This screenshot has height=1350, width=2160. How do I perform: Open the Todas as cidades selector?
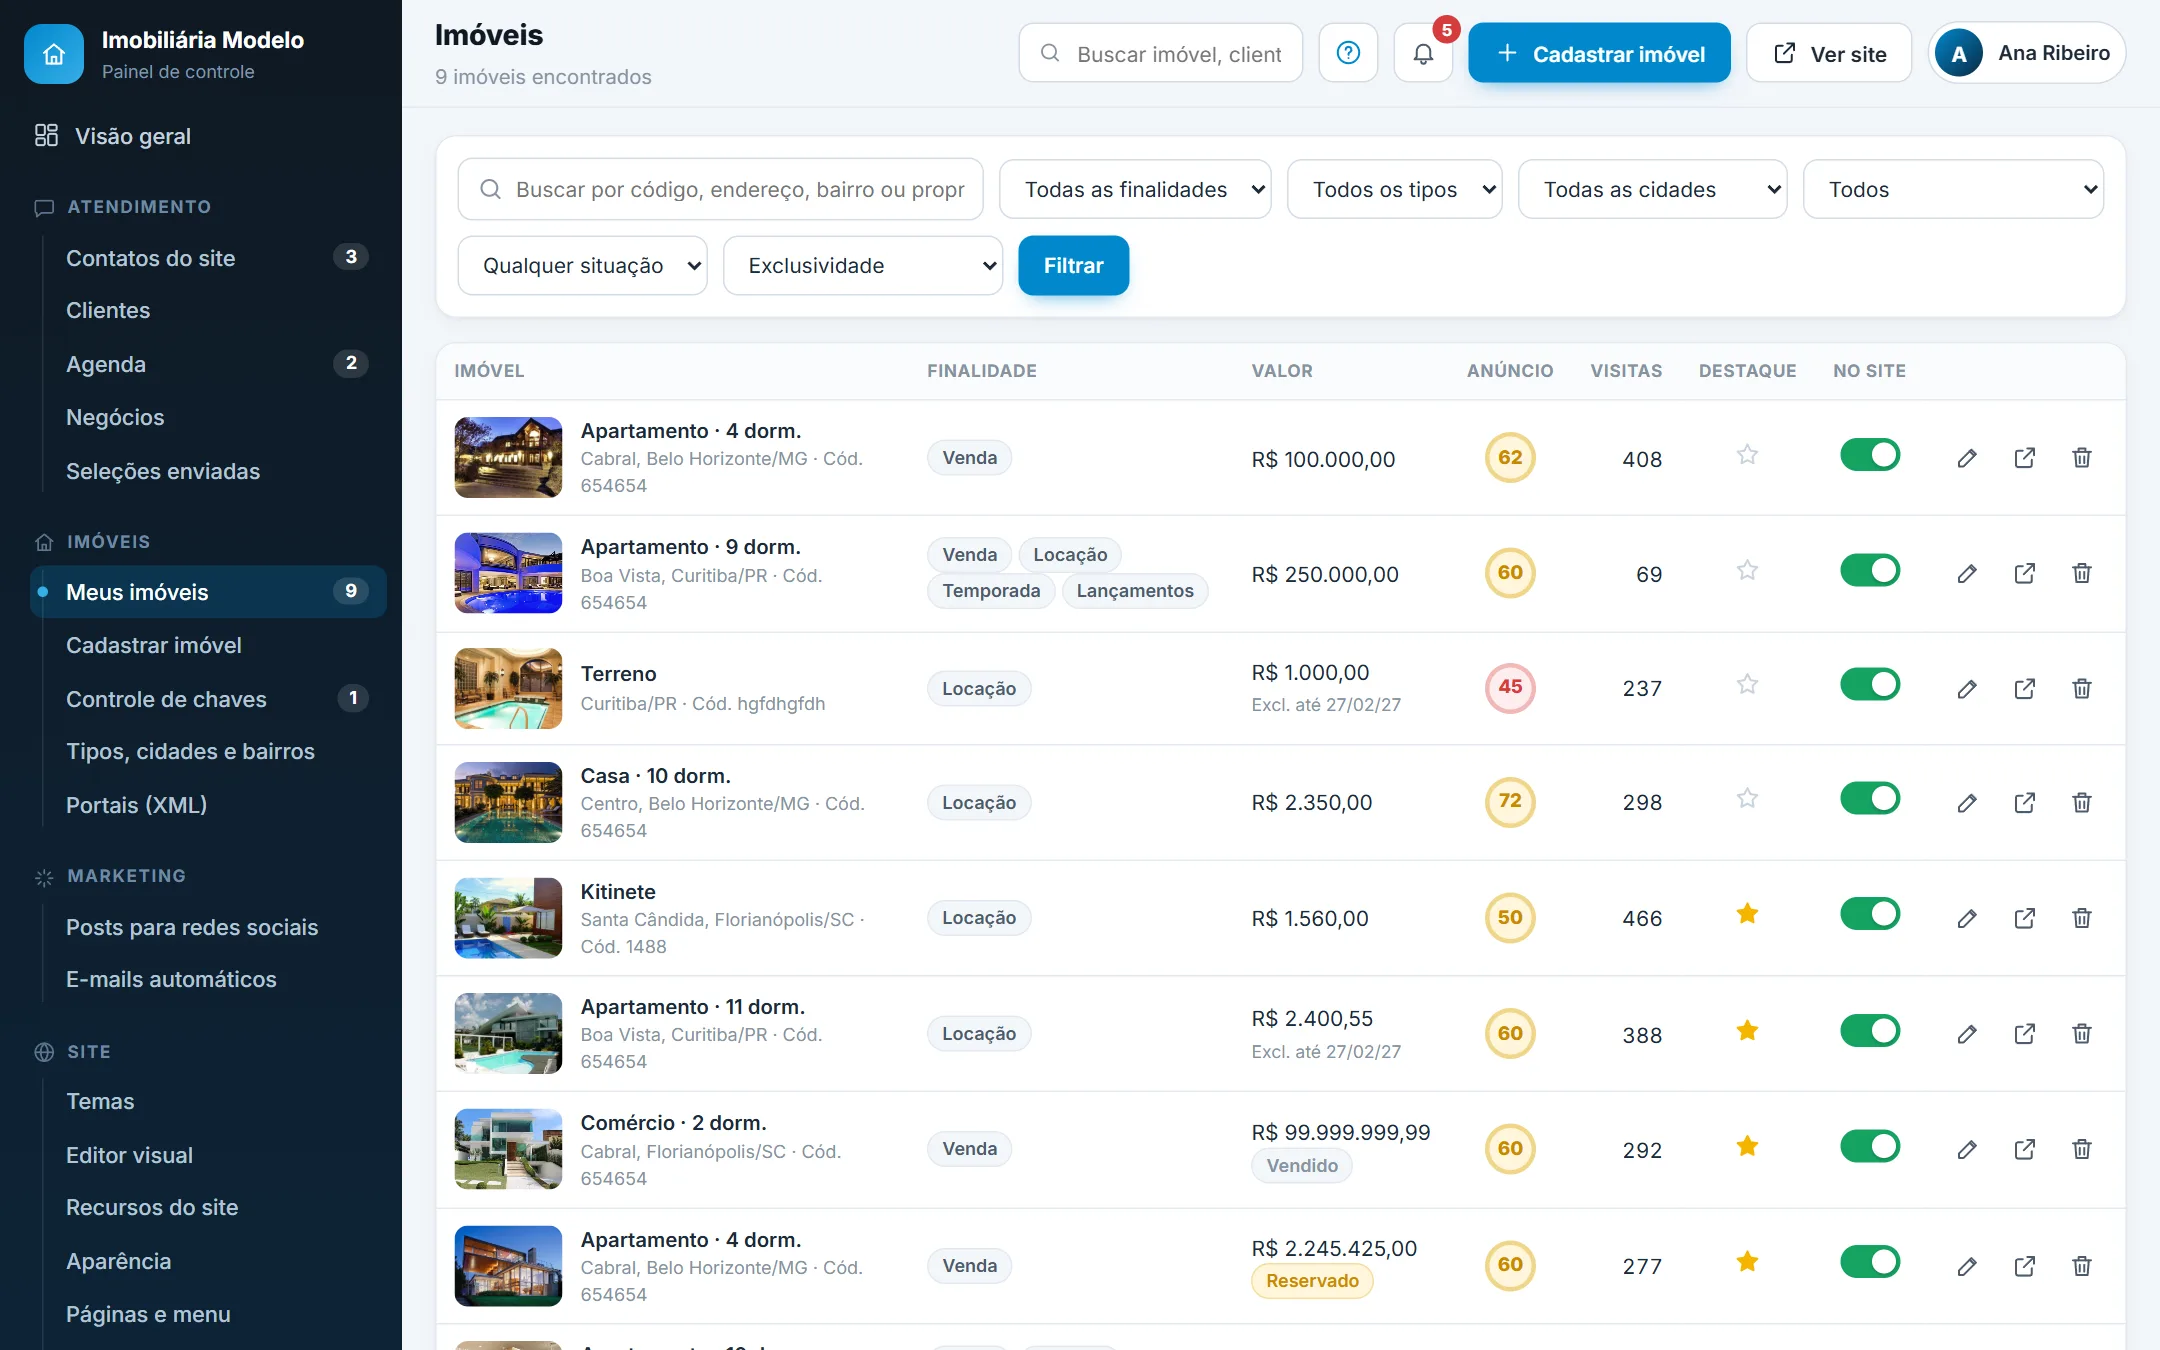1652,189
